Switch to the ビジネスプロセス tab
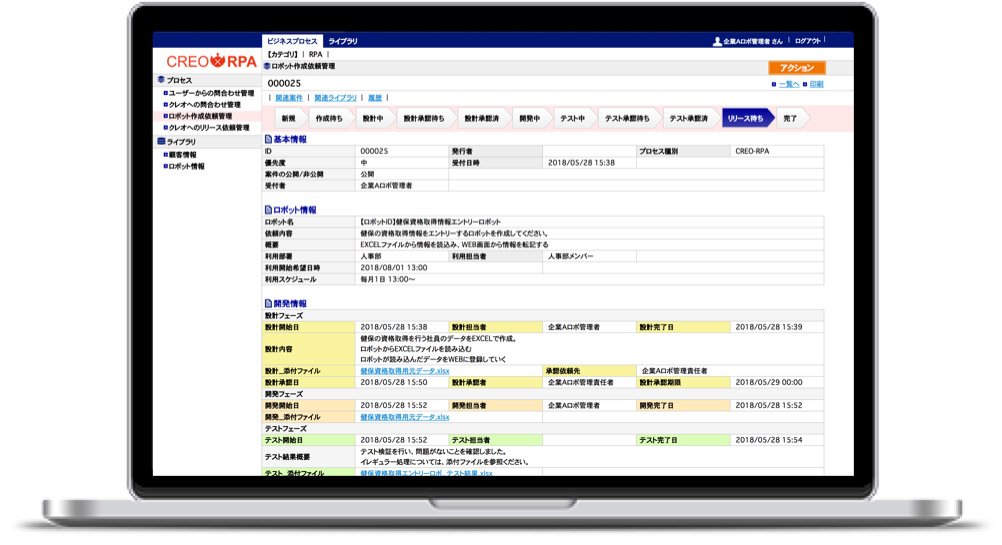 pos(292,41)
